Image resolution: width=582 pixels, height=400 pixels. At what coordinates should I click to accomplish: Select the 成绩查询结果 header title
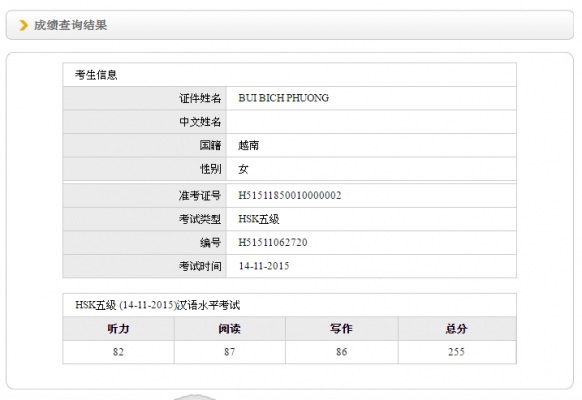point(71,25)
